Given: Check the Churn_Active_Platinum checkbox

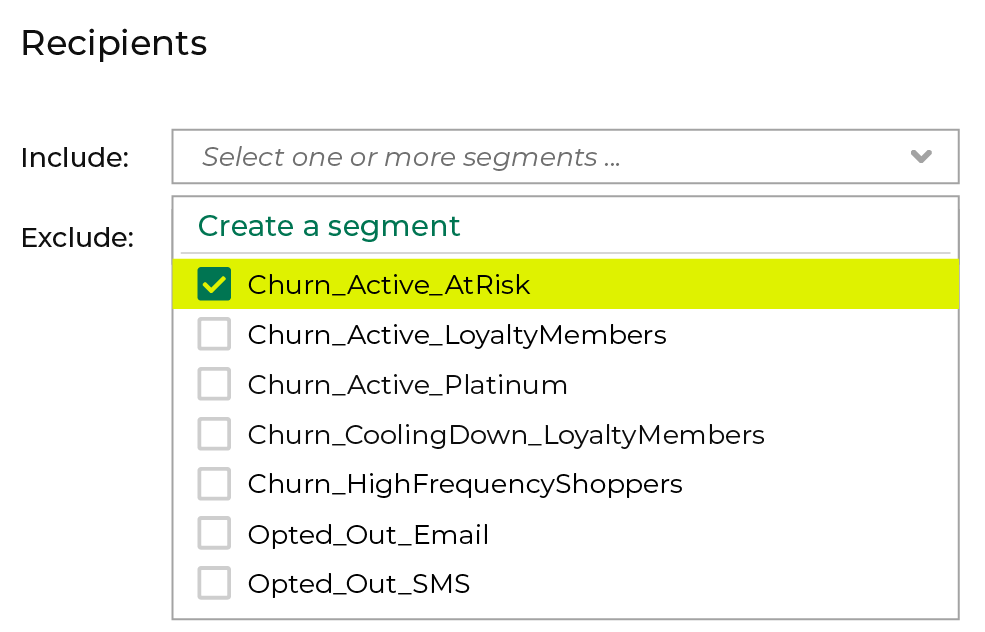Looking at the screenshot, I should (214, 384).
